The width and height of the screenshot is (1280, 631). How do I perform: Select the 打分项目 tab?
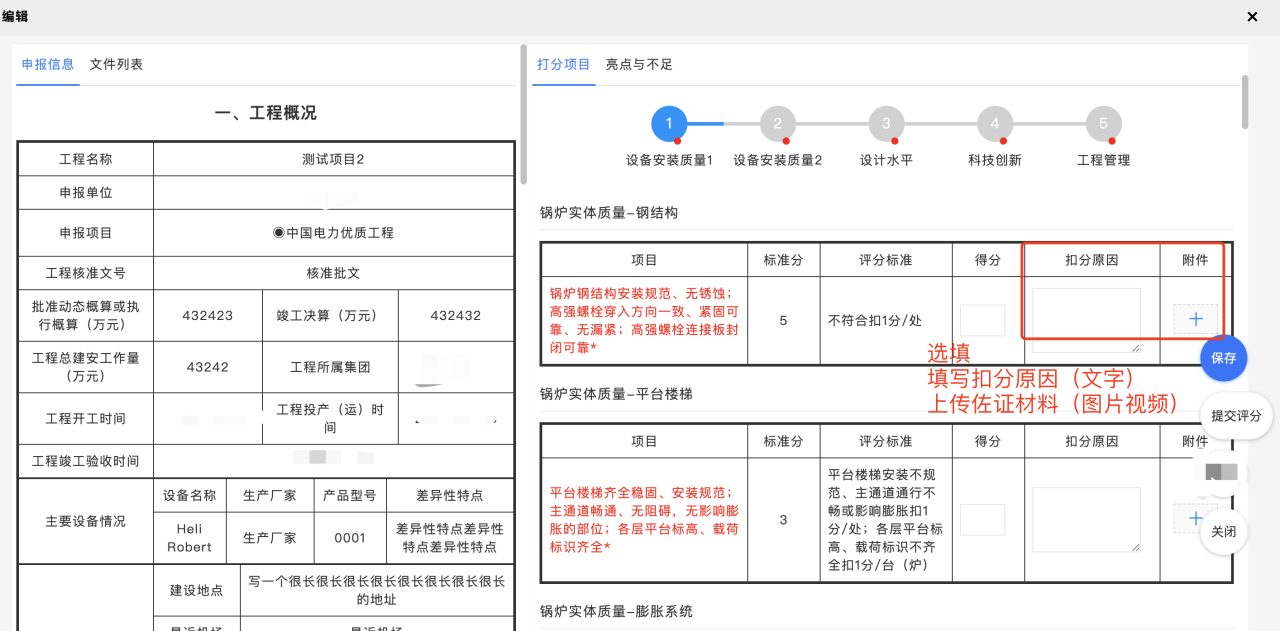point(564,64)
